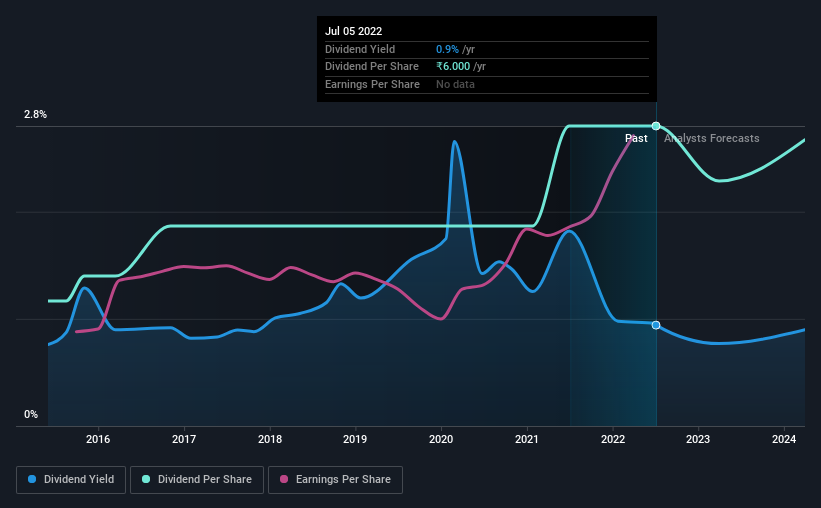Click the pink Earnings Per Share legend dot

pos(284,479)
